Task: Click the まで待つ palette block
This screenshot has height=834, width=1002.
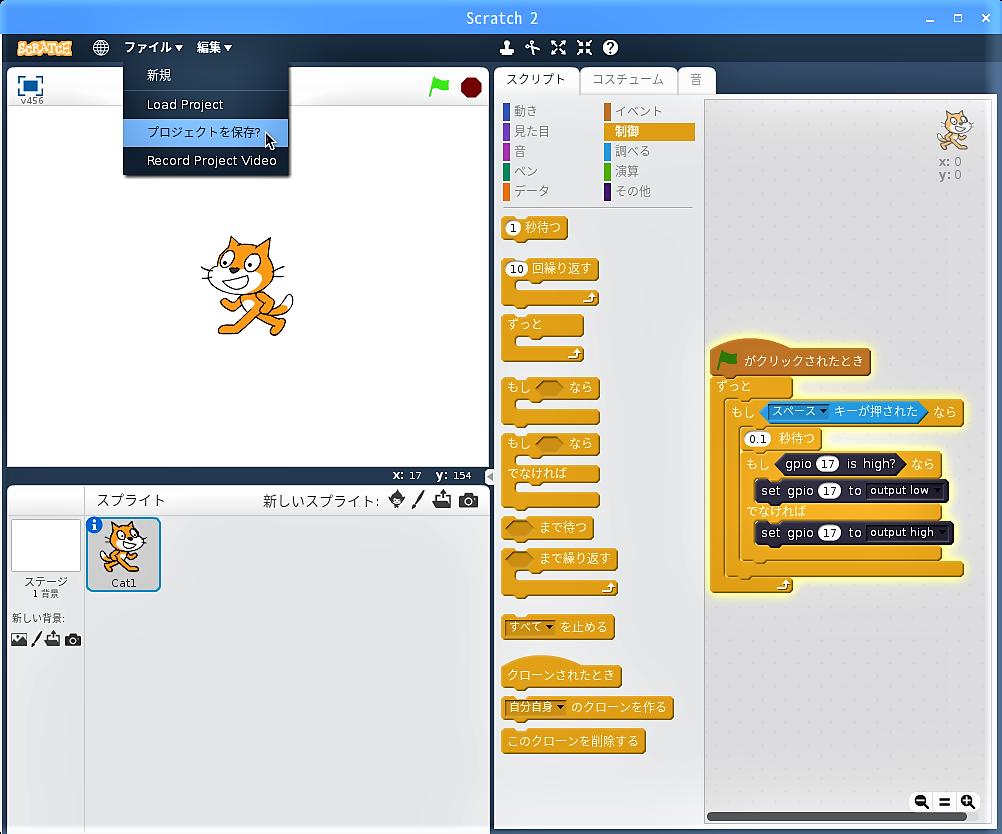Action: (548, 528)
